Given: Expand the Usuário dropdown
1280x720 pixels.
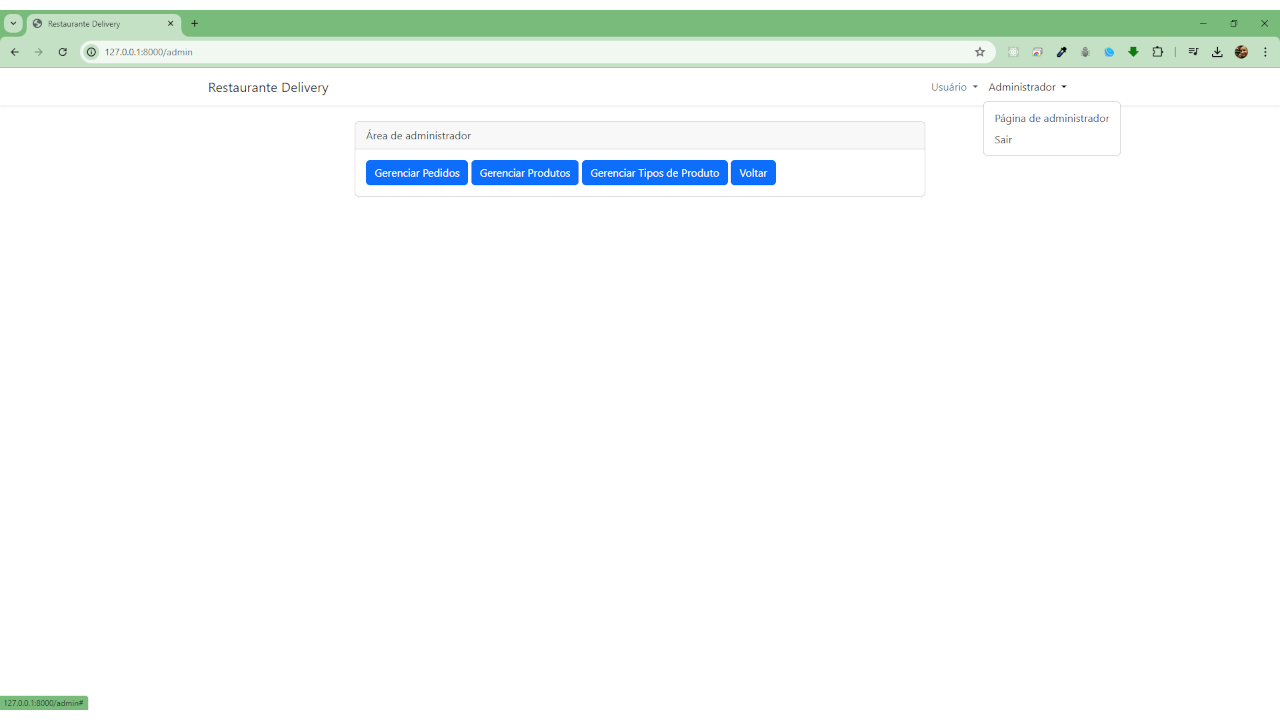Looking at the screenshot, I should click(954, 87).
